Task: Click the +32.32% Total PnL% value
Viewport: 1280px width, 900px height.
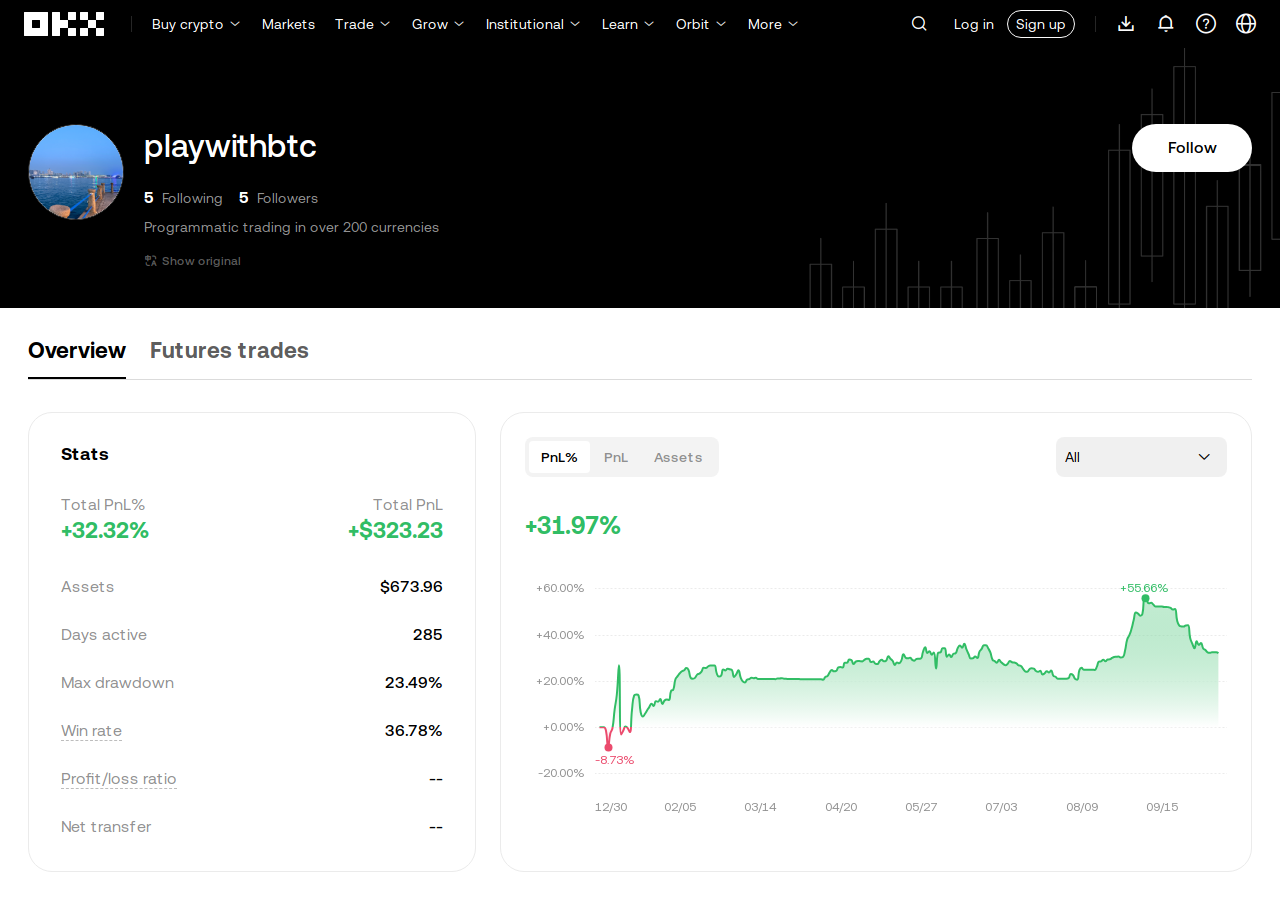Action: (105, 531)
